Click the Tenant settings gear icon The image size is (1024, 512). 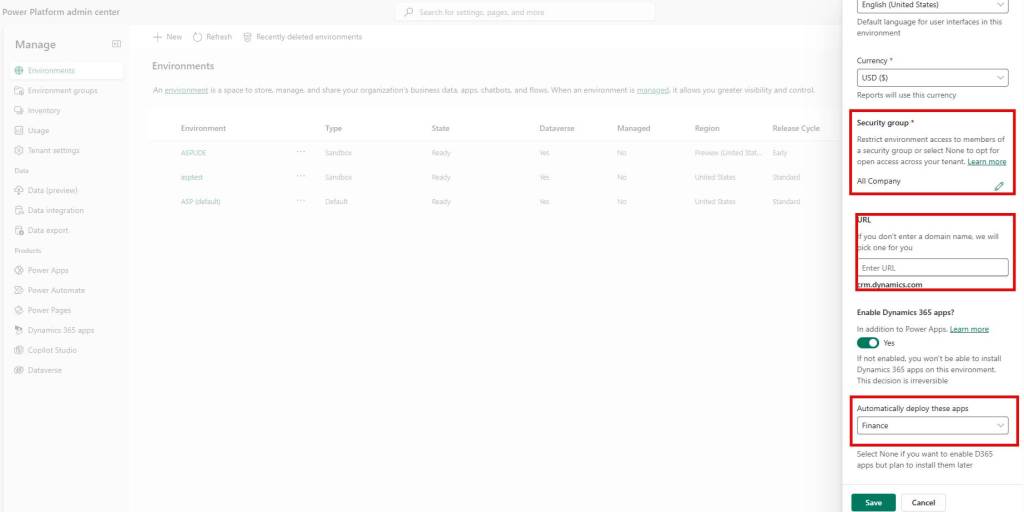point(19,151)
